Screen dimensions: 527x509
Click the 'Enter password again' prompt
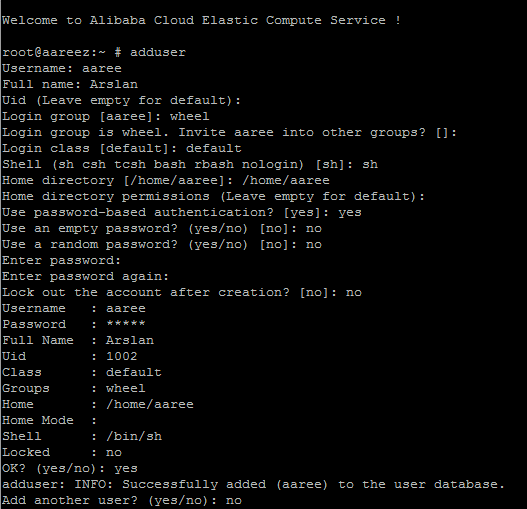[x=85, y=276]
